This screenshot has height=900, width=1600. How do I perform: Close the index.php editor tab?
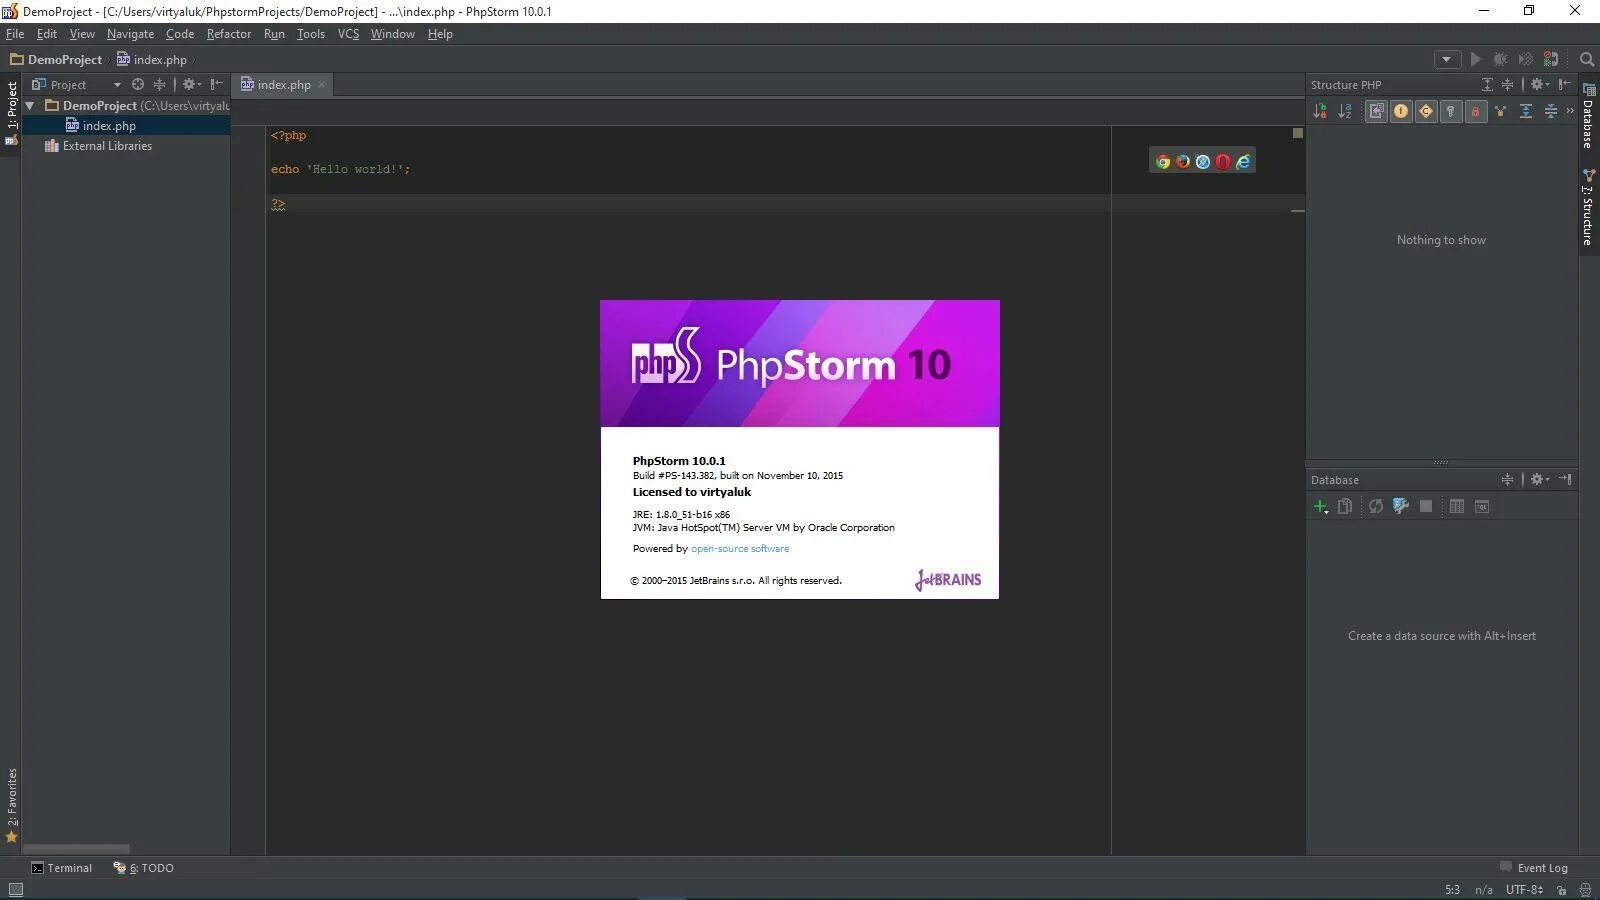tap(322, 85)
